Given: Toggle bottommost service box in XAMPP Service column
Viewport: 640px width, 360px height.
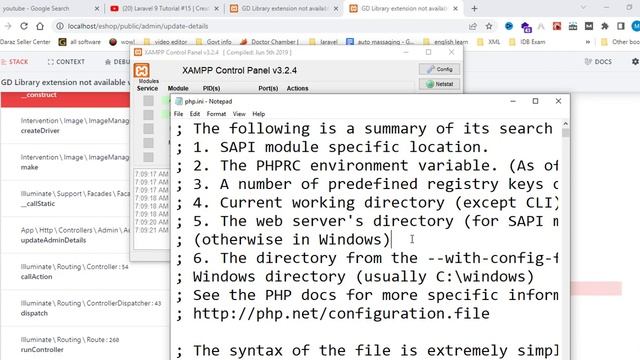Looking at the screenshot, I should [148, 157].
